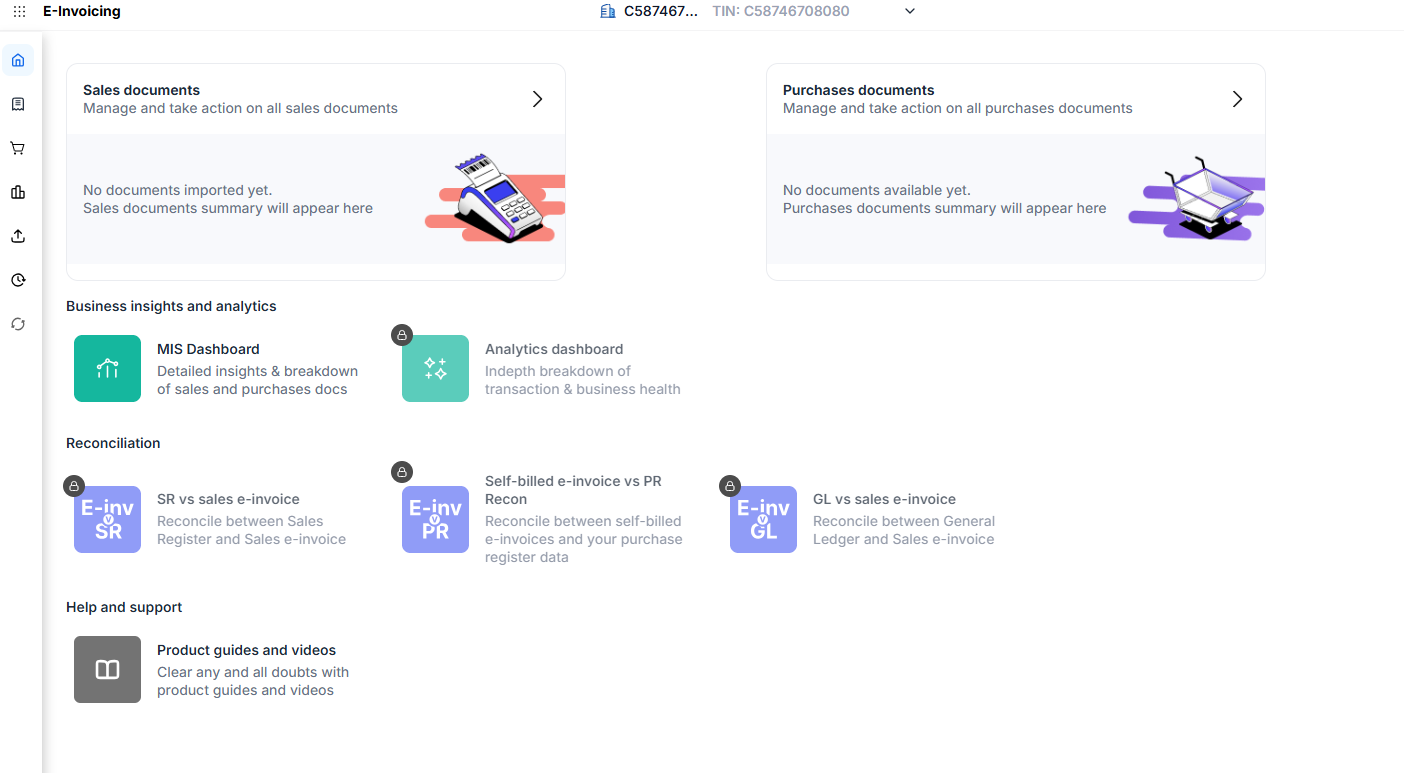Viewport: 1404px width, 773px height.
Task: Open GL vs sales e-invoice reconciliation
Action: [x=884, y=499]
